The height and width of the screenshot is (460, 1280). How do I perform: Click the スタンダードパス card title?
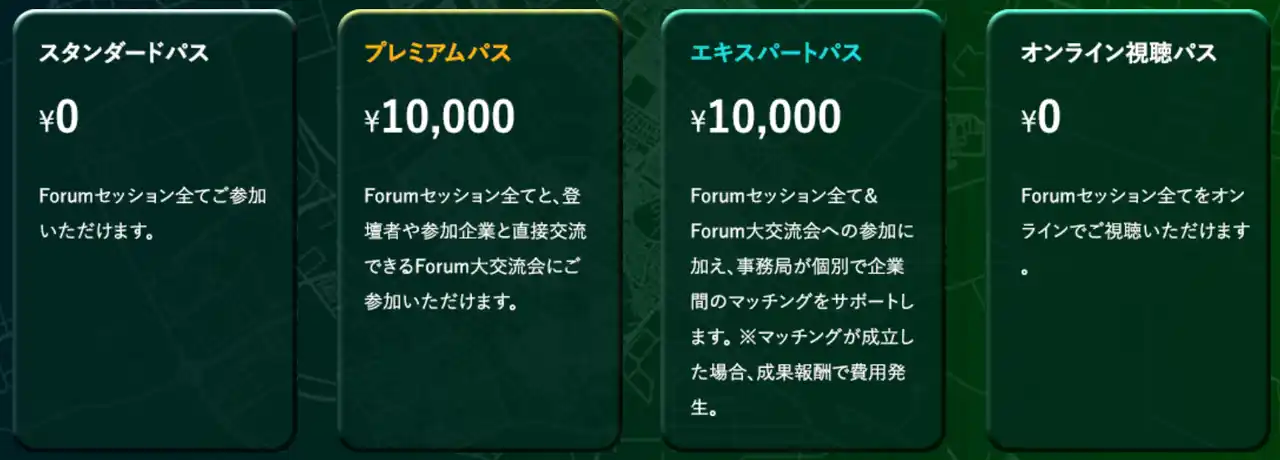pyautogui.click(x=123, y=54)
